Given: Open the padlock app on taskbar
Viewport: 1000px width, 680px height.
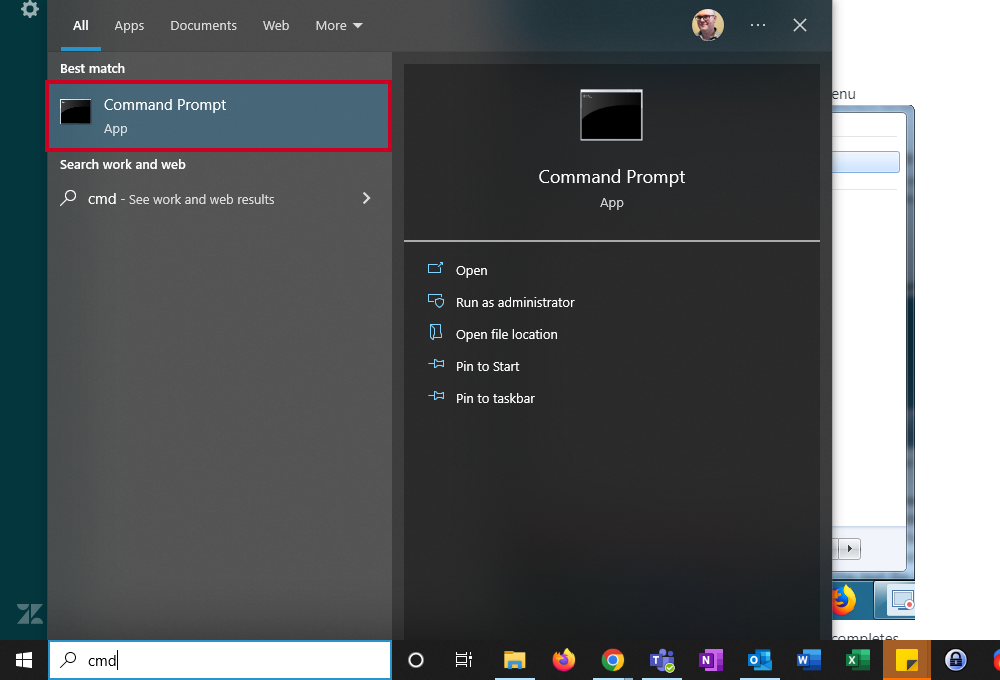Looking at the screenshot, I should (x=955, y=660).
